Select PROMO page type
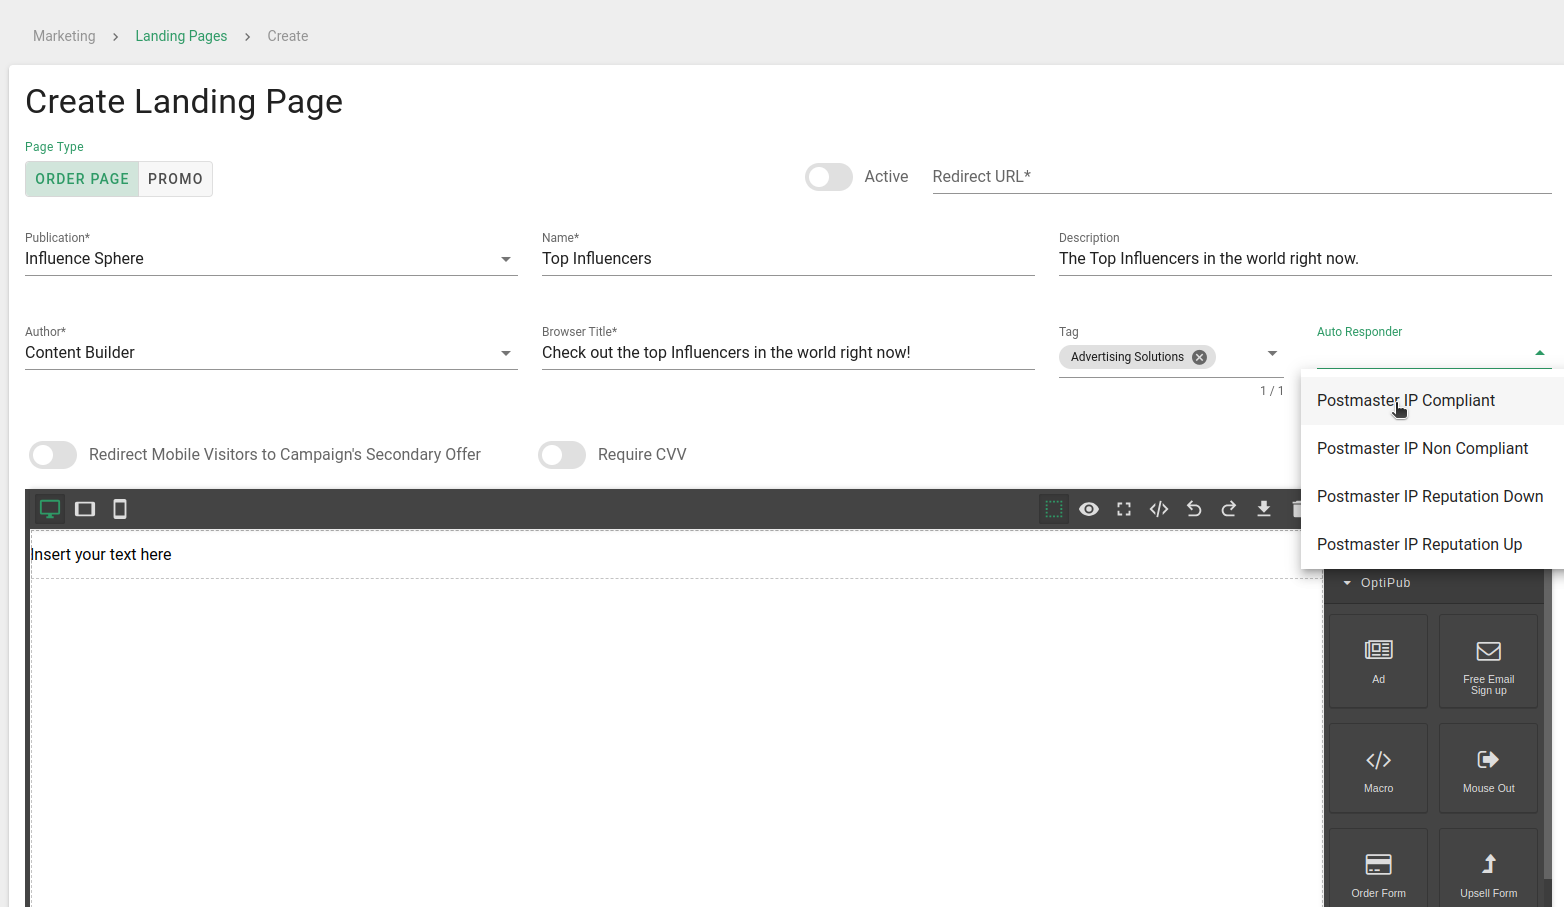 click(175, 179)
